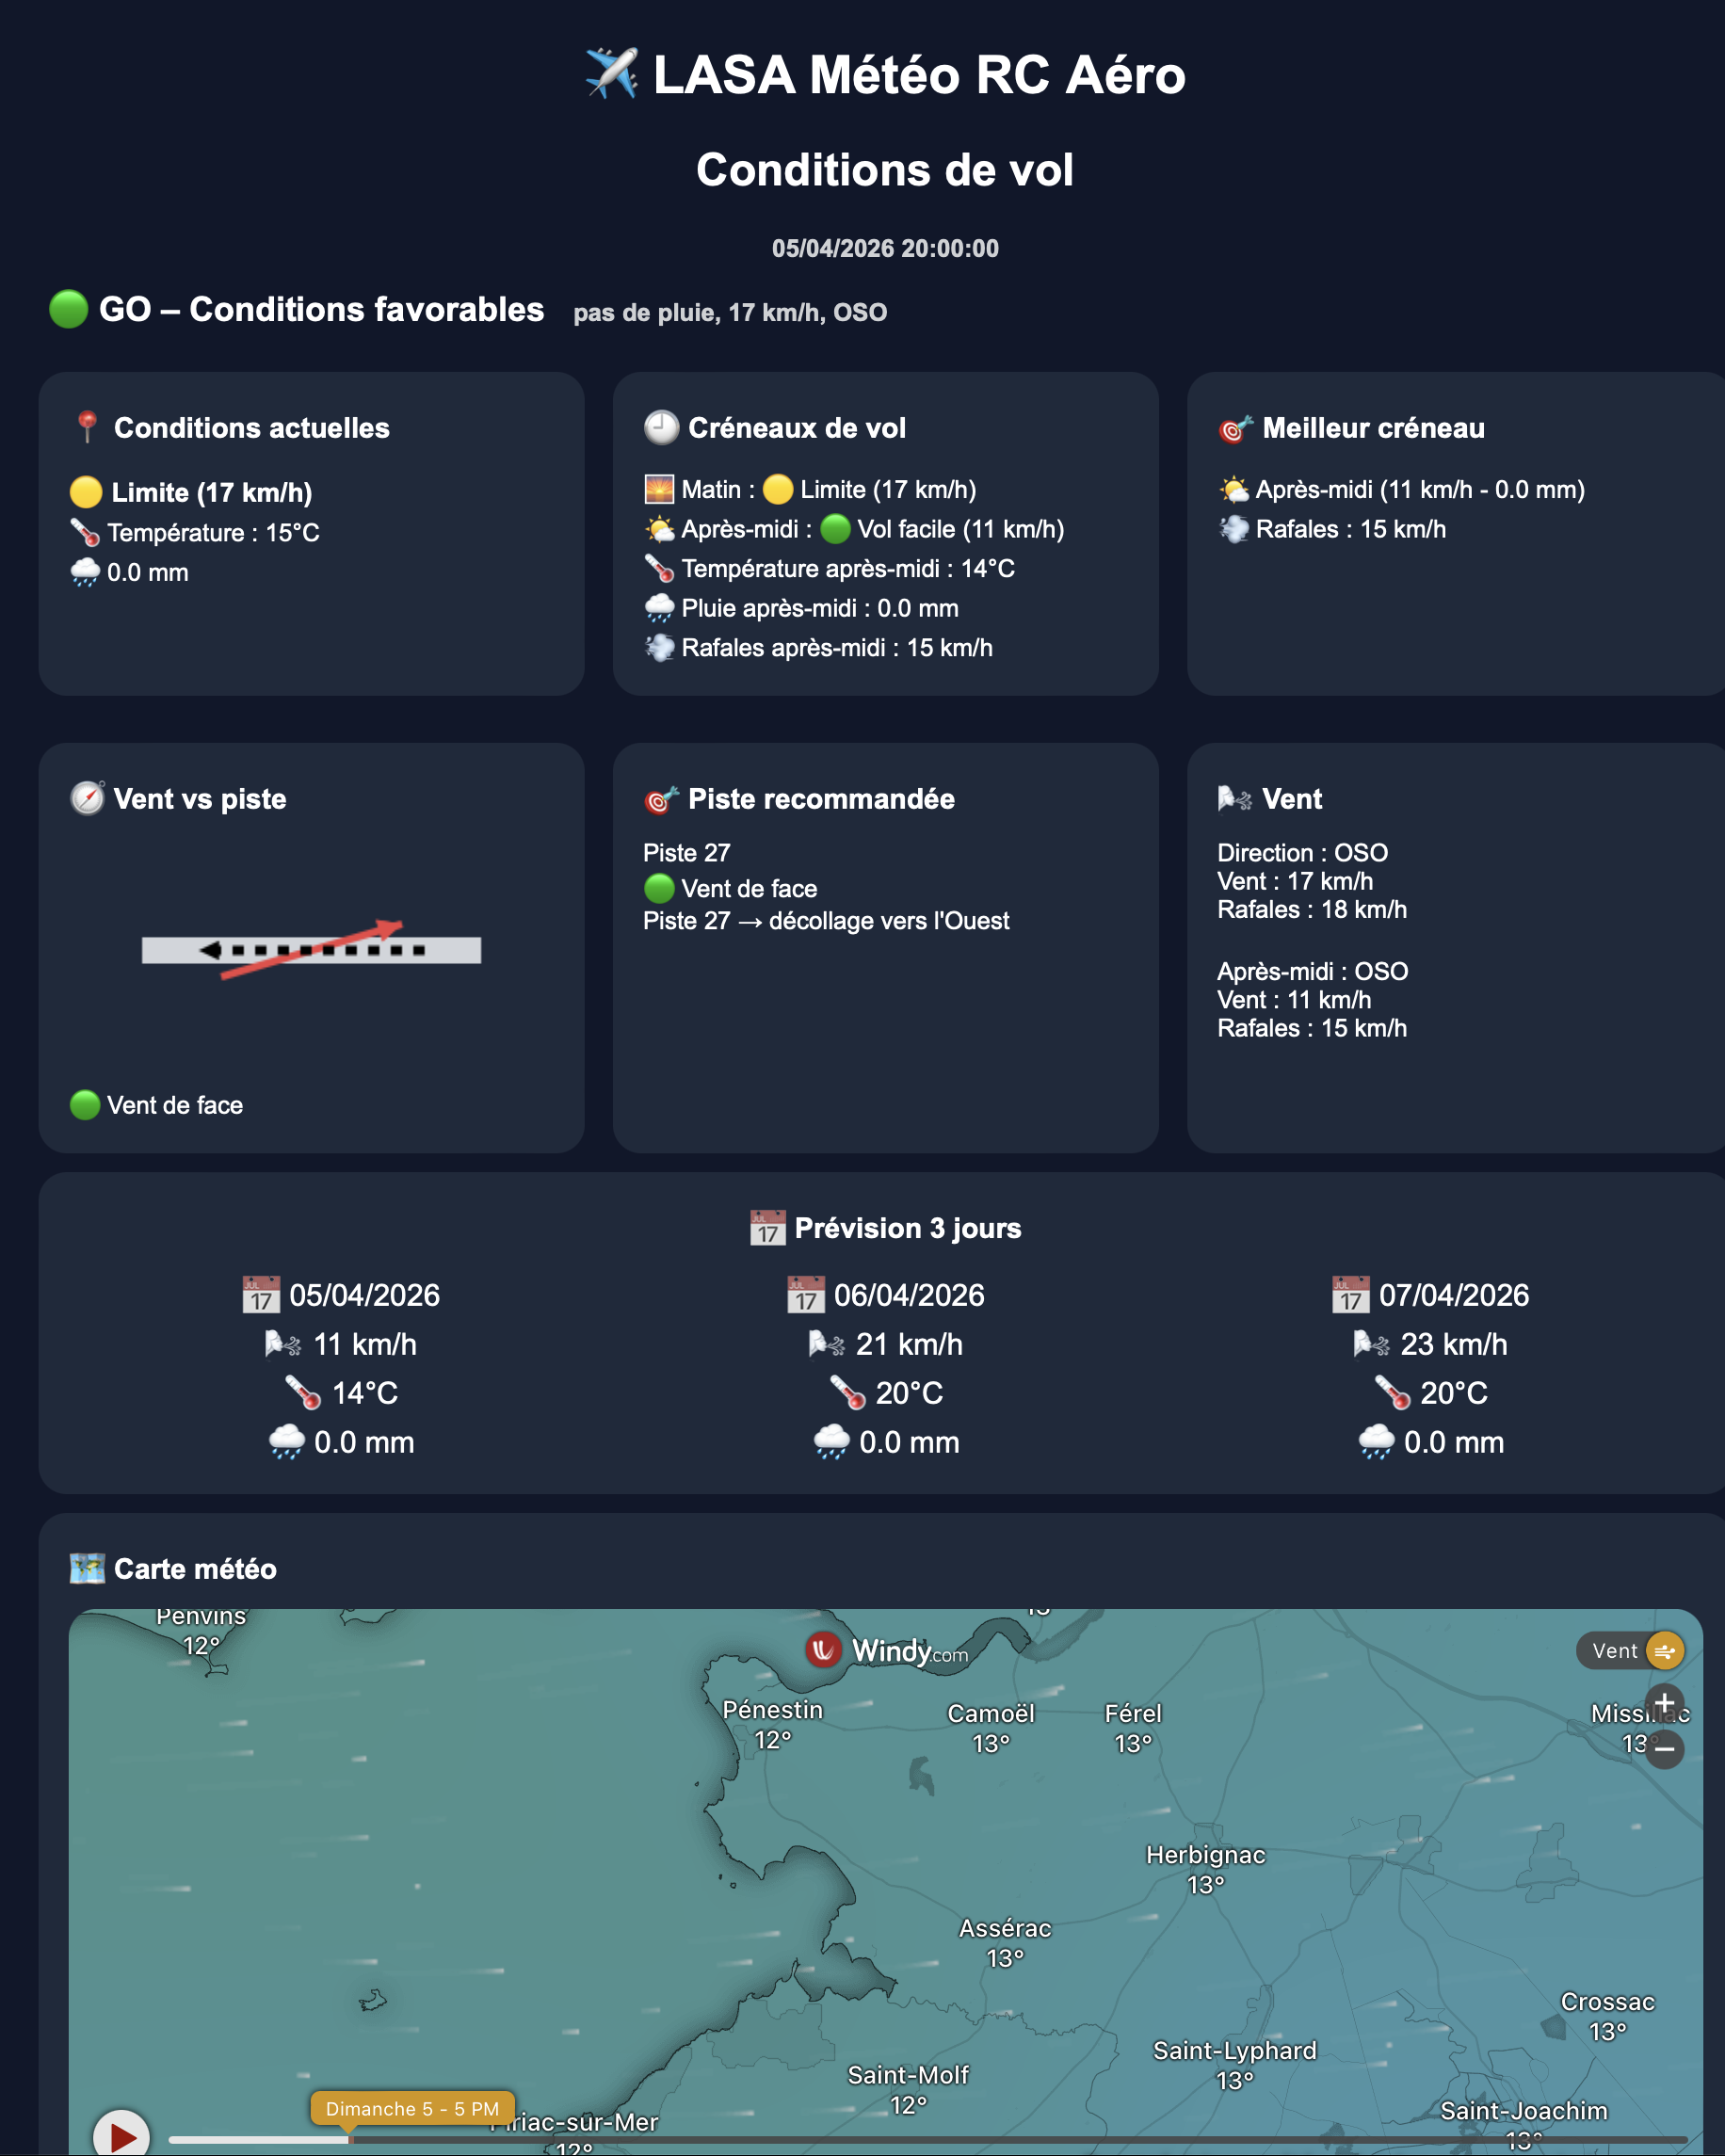Click the compass icon beside Vent vs piste
Image resolution: width=1725 pixels, height=2156 pixels.
tap(88, 798)
